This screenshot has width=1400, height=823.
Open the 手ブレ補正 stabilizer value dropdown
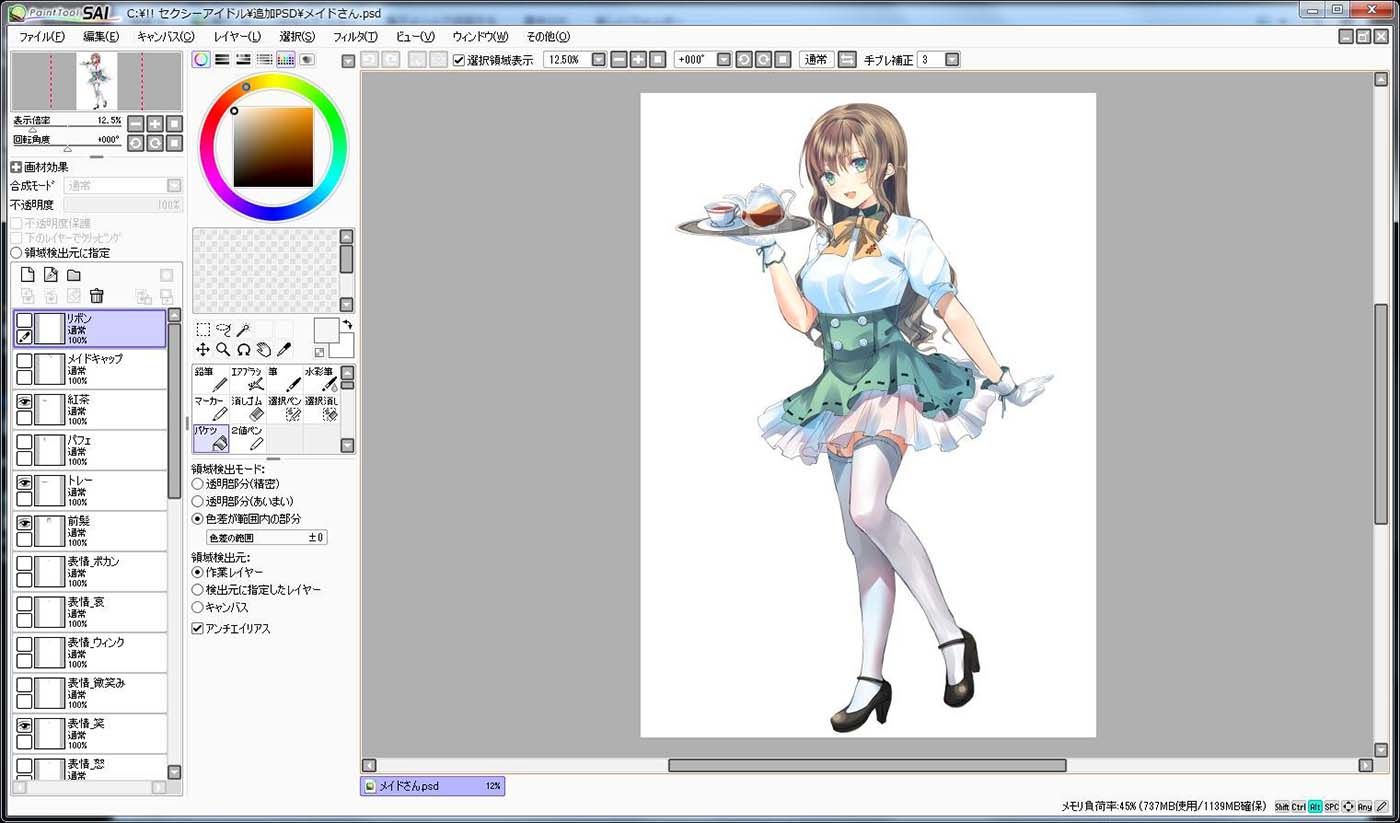click(952, 60)
